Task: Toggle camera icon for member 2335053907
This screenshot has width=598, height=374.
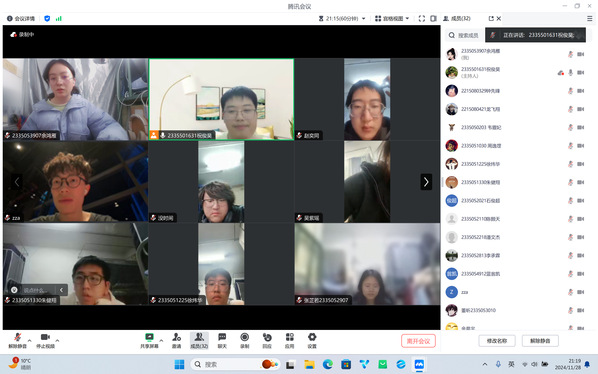Action: pyautogui.click(x=580, y=54)
